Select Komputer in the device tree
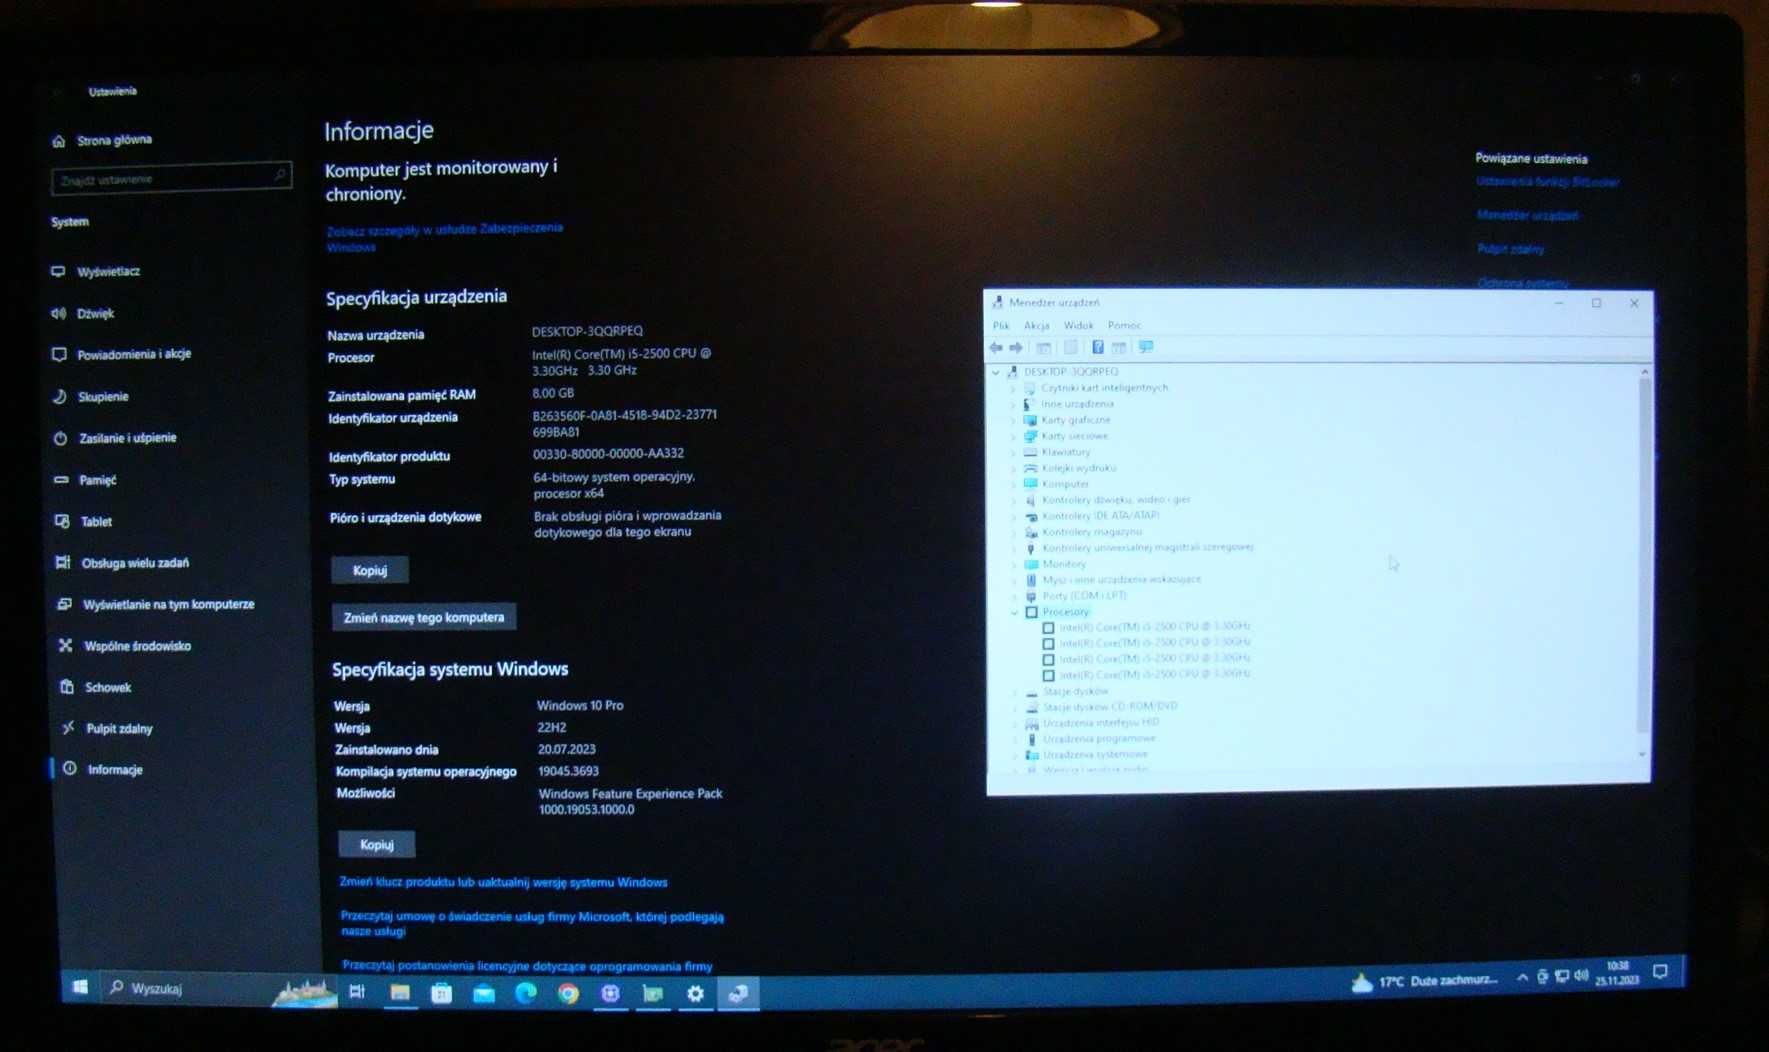This screenshot has height=1052, width=1769. pos(1065,484)
